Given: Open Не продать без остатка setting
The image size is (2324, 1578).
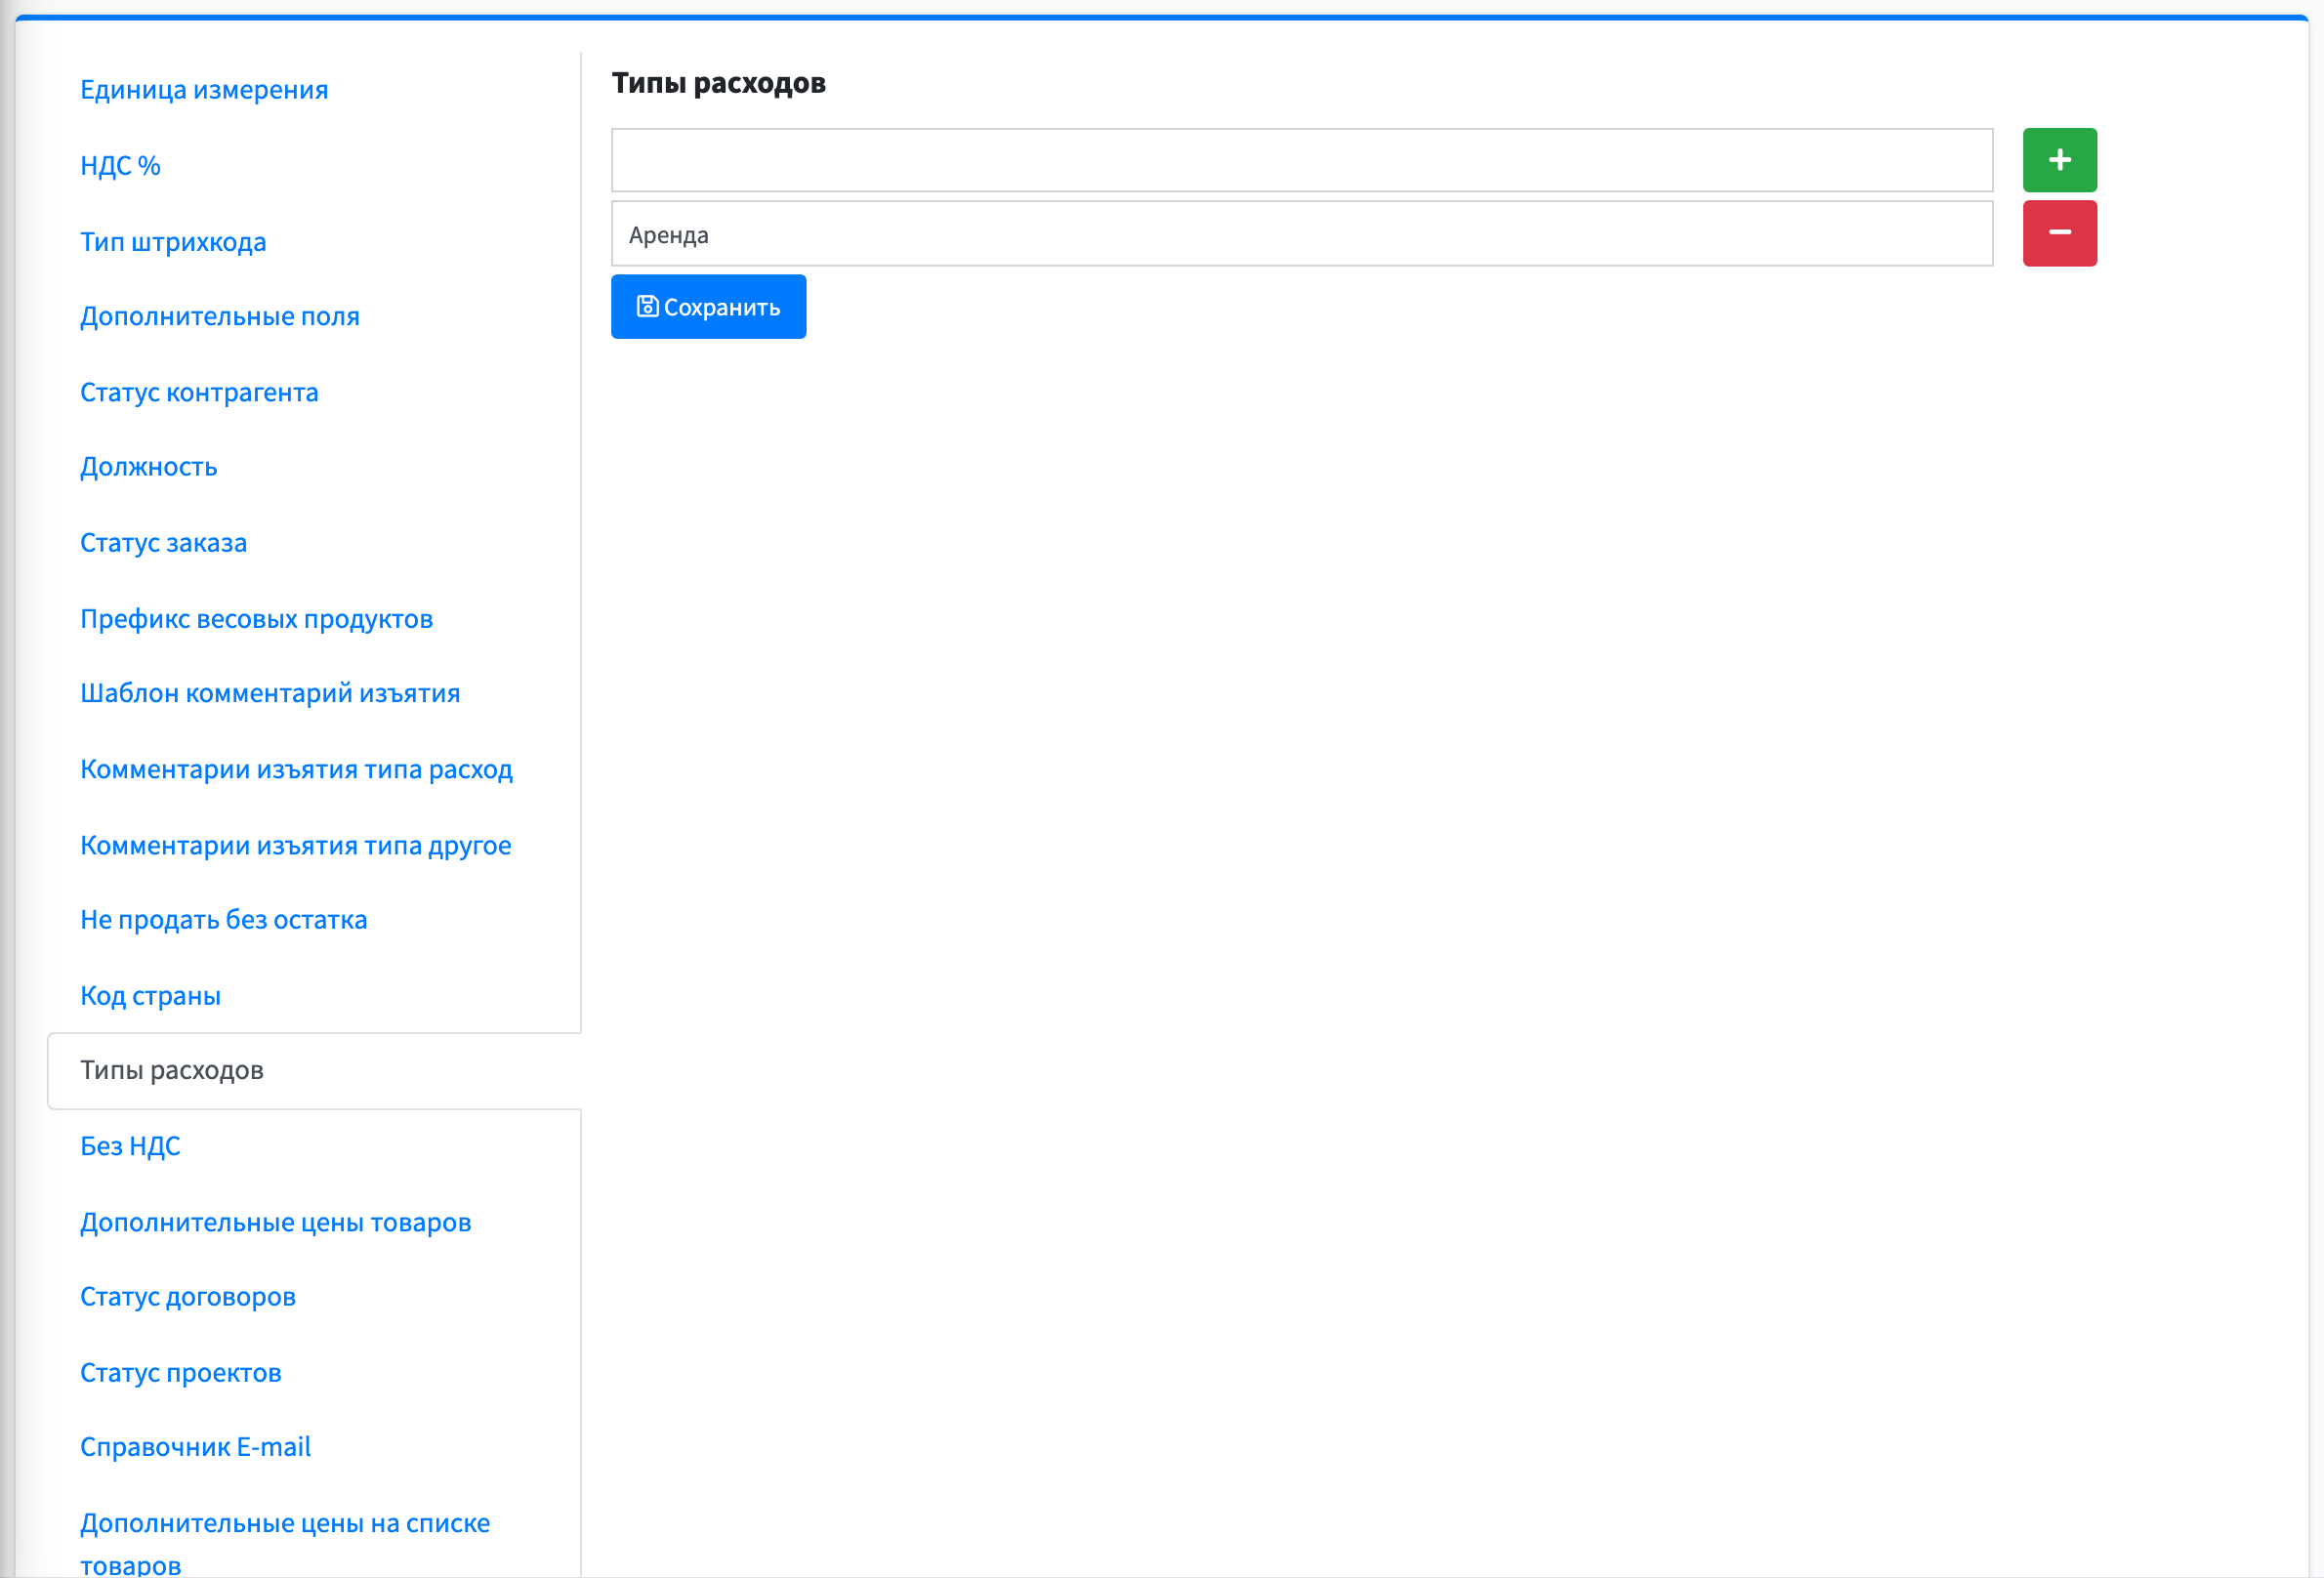Looking at the screenshot, I should pos(223,920).
